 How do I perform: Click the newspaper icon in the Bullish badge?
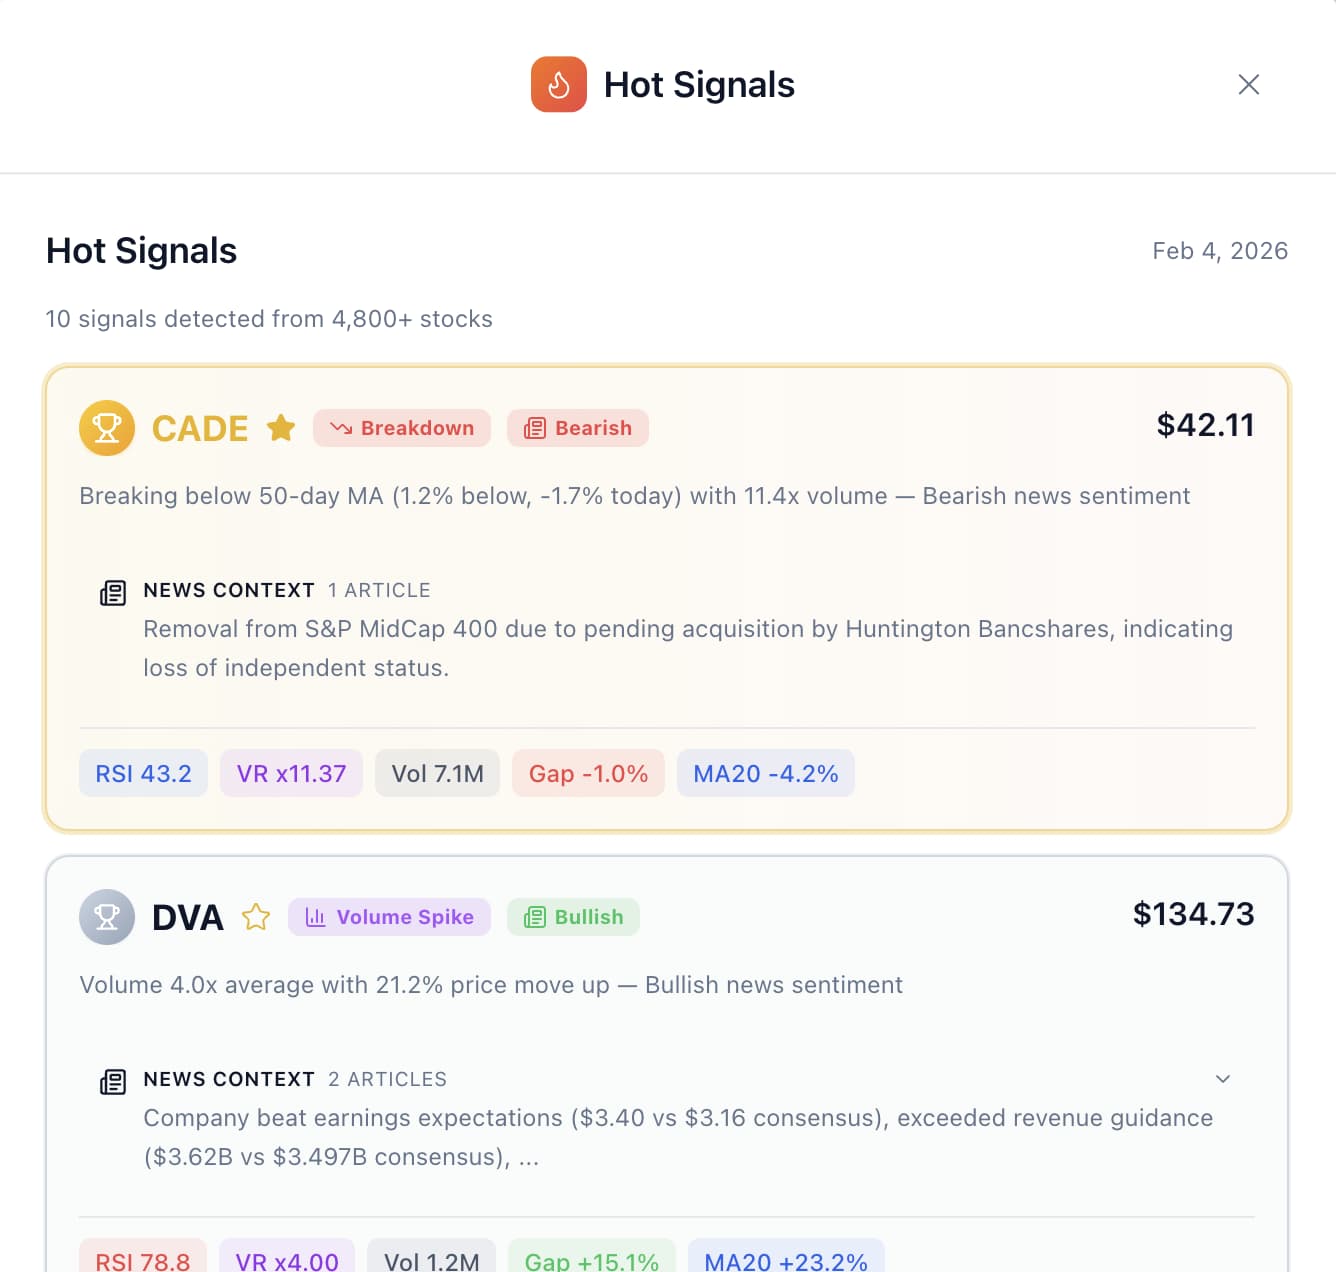pos(538,916)
